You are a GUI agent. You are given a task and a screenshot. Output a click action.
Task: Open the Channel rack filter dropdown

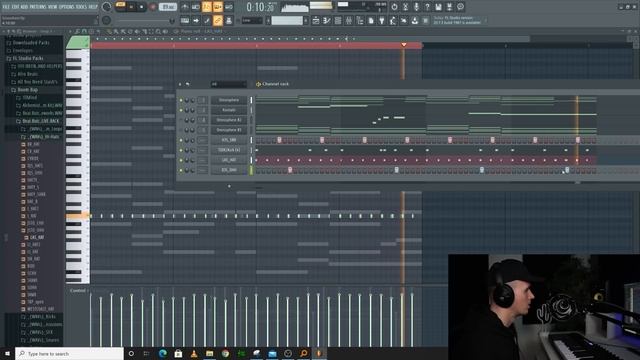pyautogui.click(x=229, y=84)
